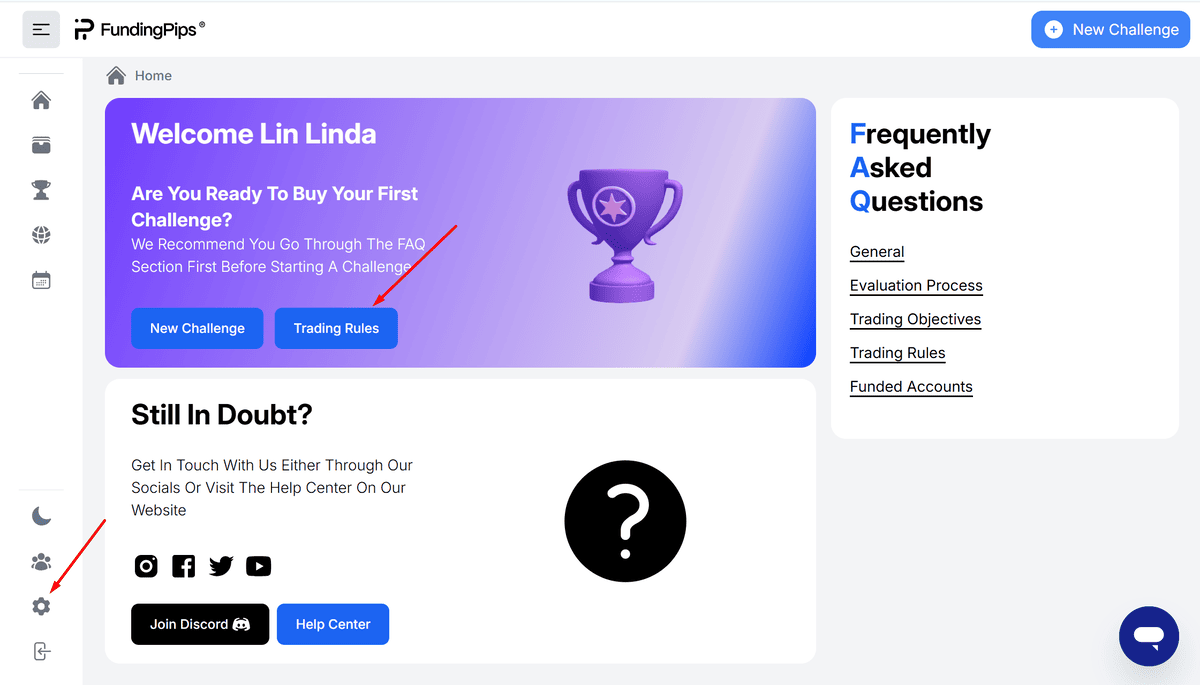The image size is (1200, 685).
Task: Open the wallet icon in the sidebar
Action: (x=41, y=146)
